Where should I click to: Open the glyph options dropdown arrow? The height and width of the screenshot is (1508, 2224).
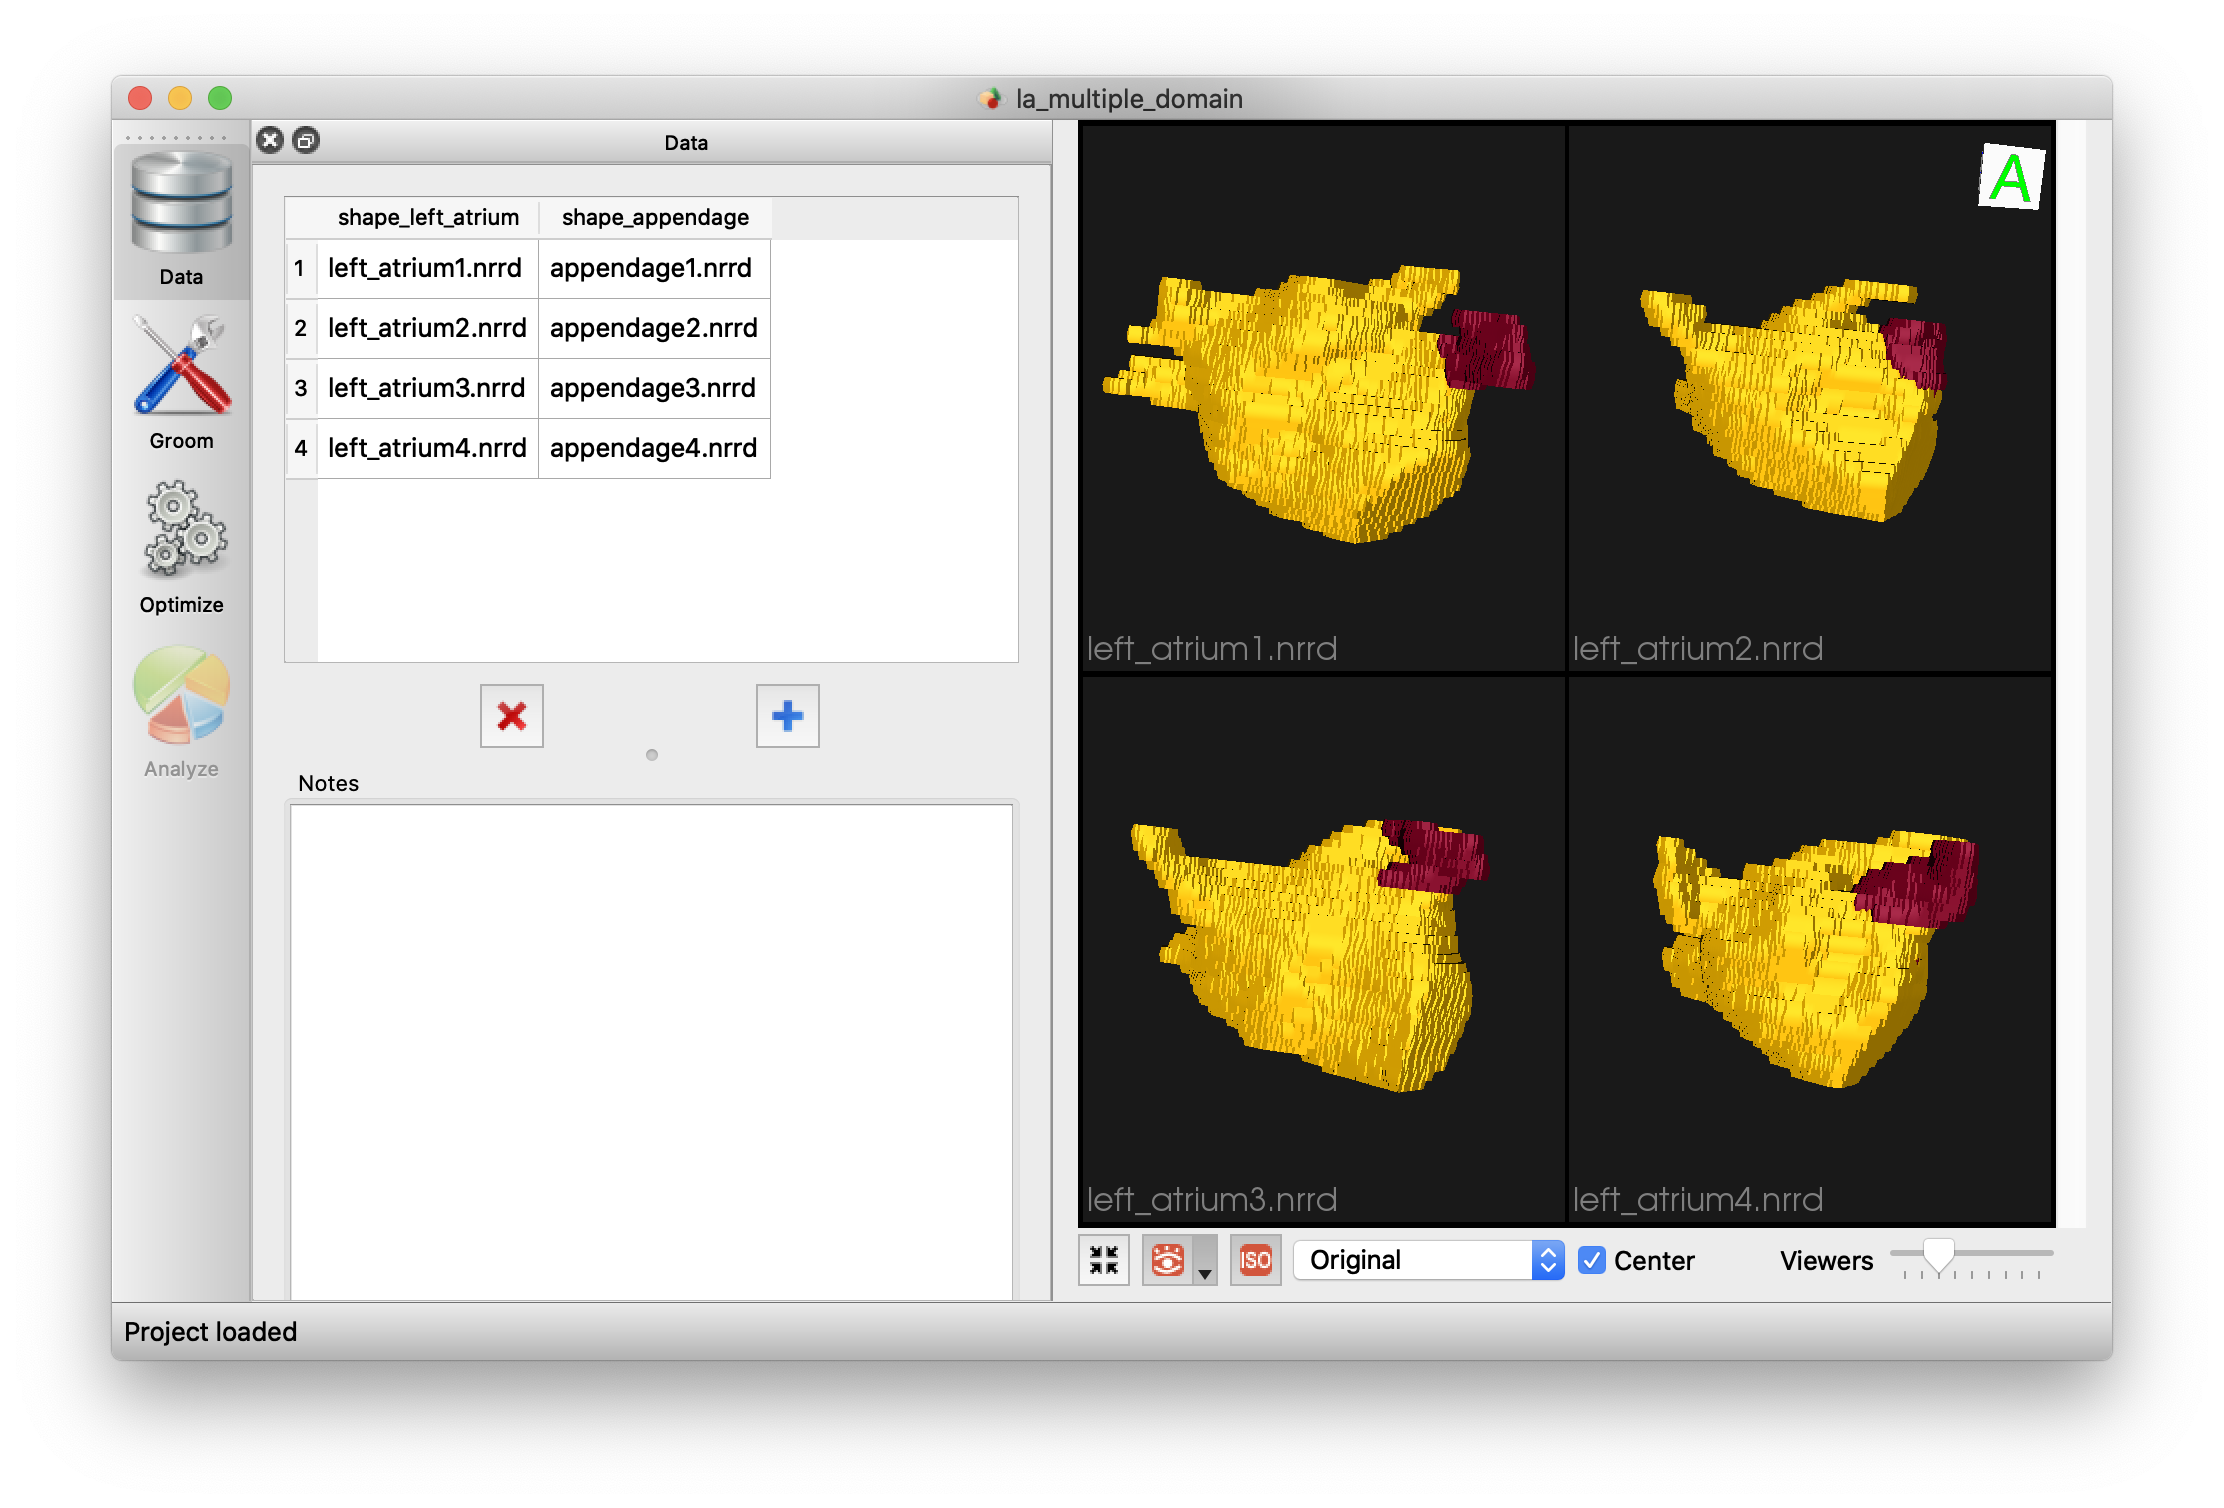point(1205,1260)
